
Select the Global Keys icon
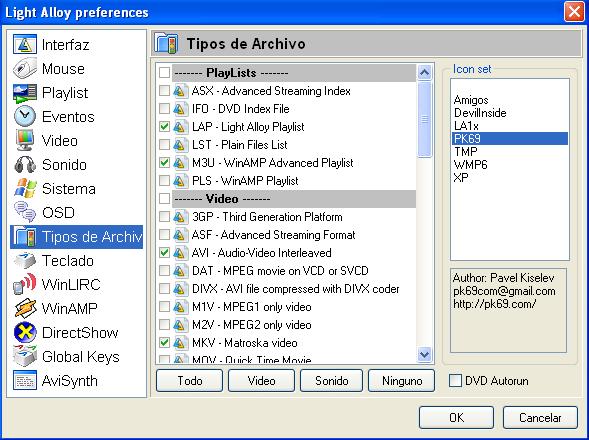25,357
